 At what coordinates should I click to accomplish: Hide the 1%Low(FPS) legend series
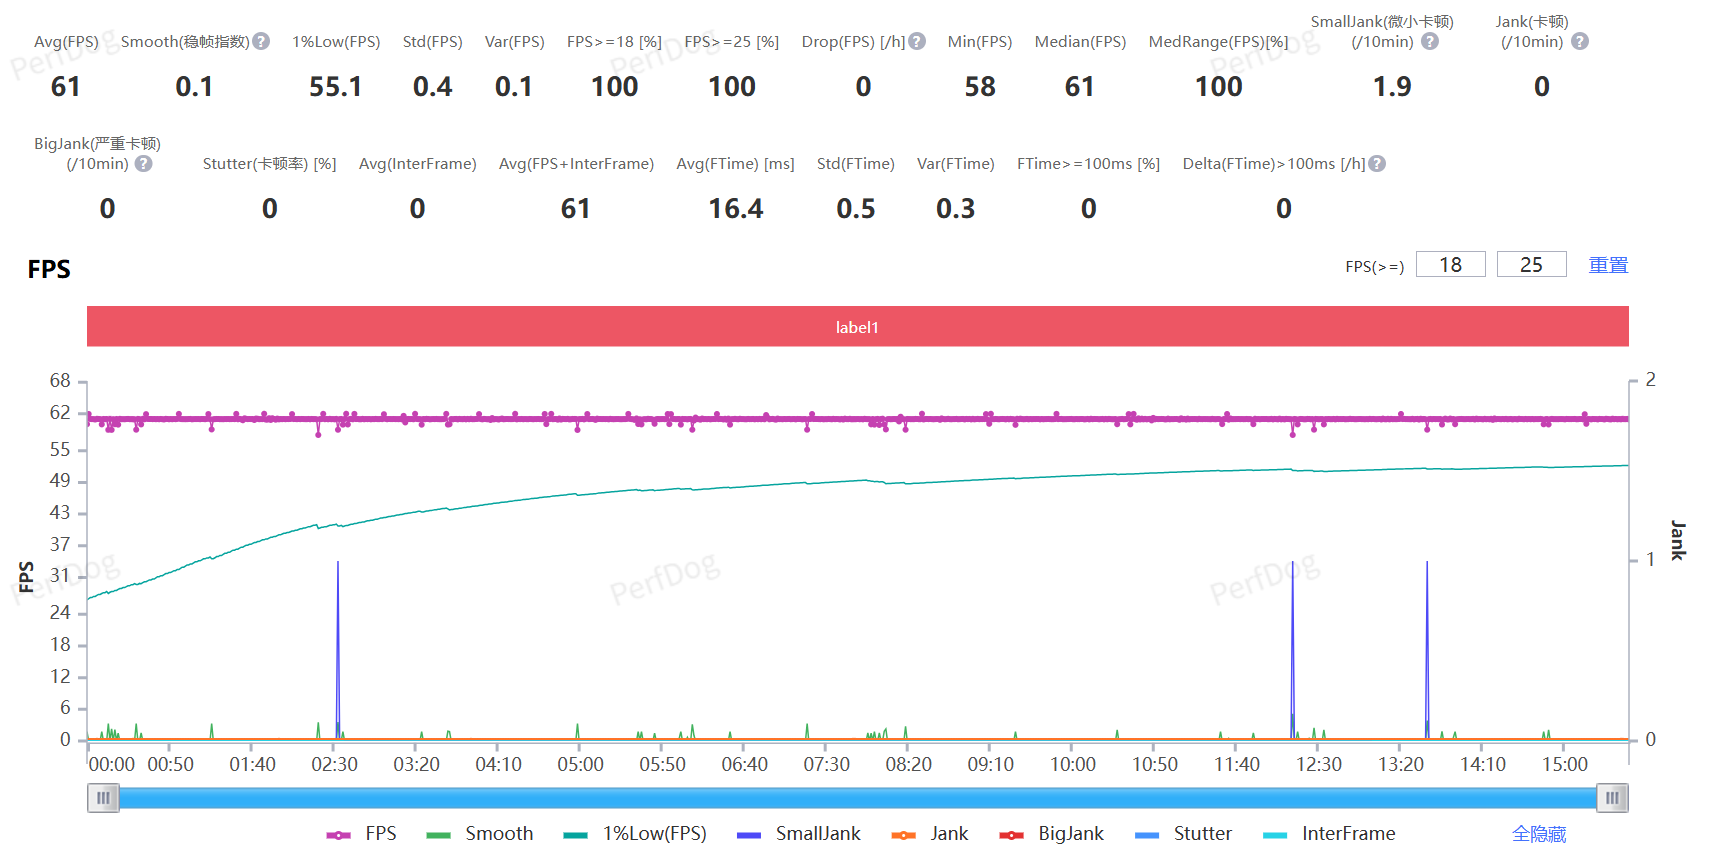[635, 834]
